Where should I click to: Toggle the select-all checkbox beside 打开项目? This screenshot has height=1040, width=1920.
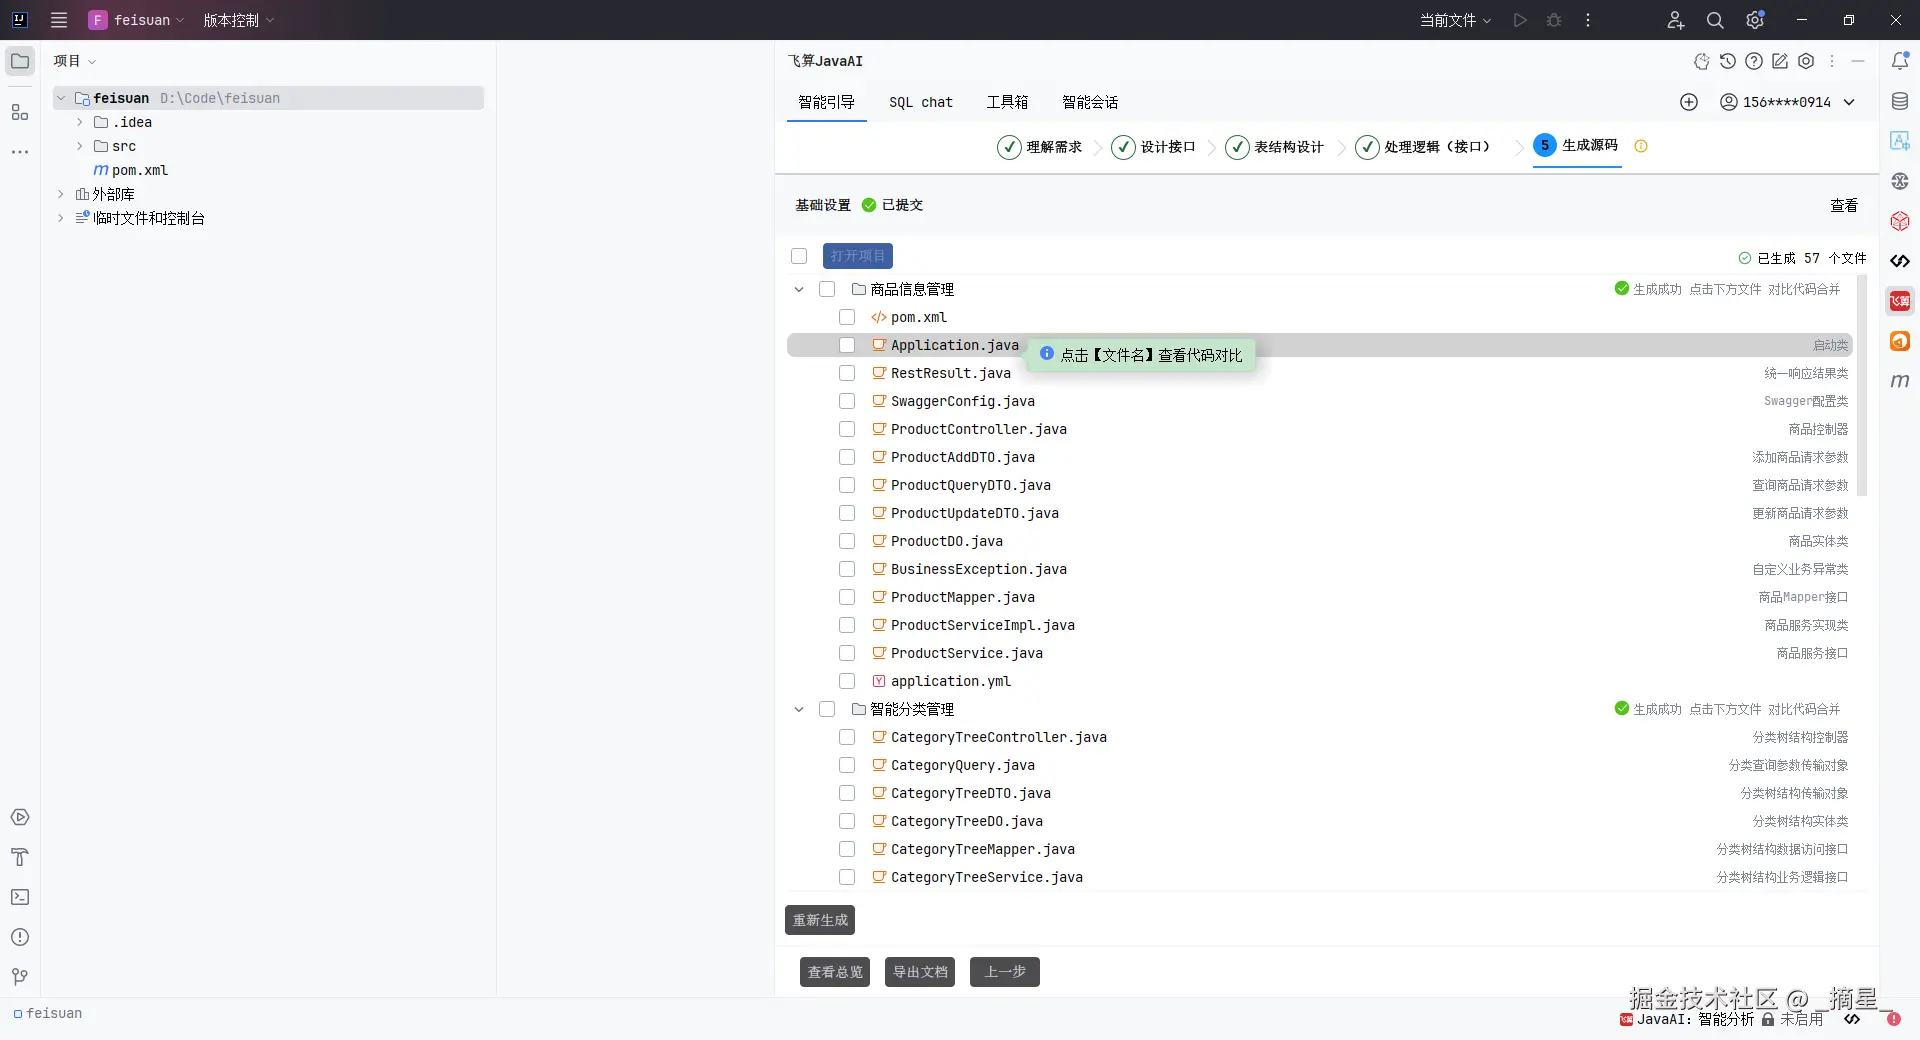799,256
